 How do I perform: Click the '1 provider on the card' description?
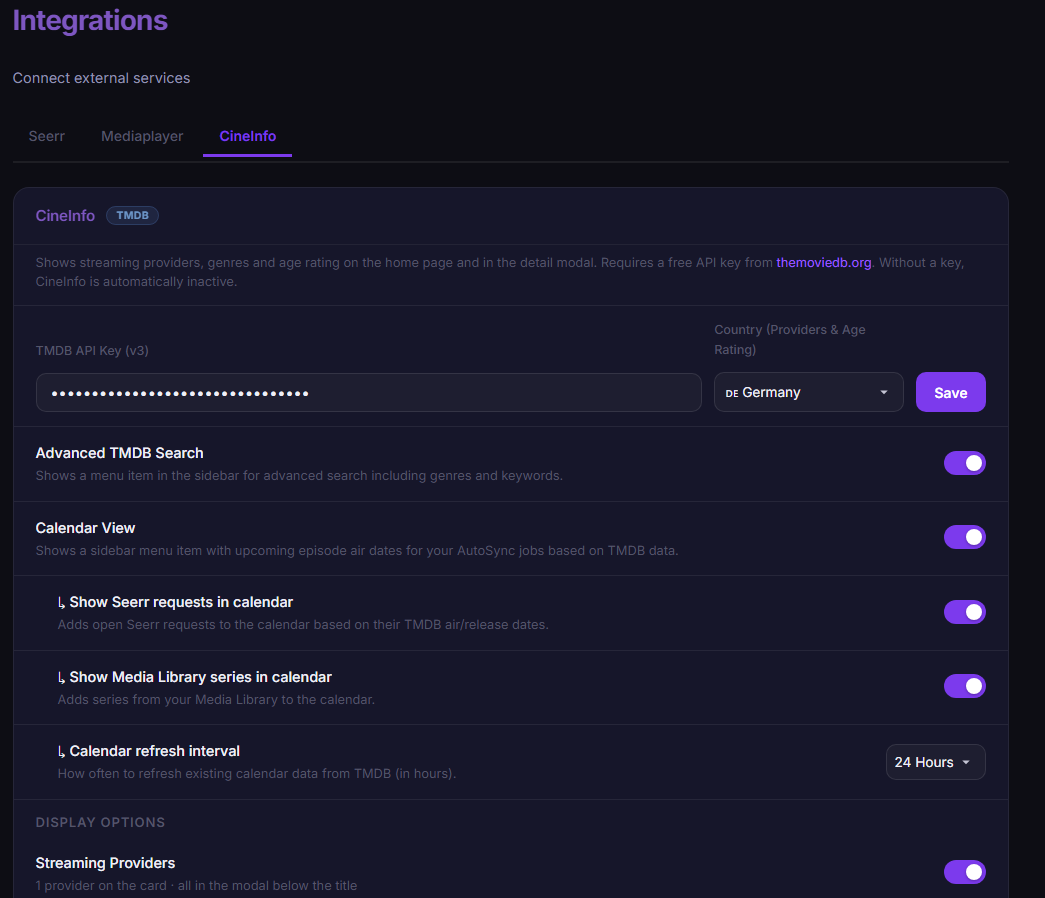tap(196, 885)
